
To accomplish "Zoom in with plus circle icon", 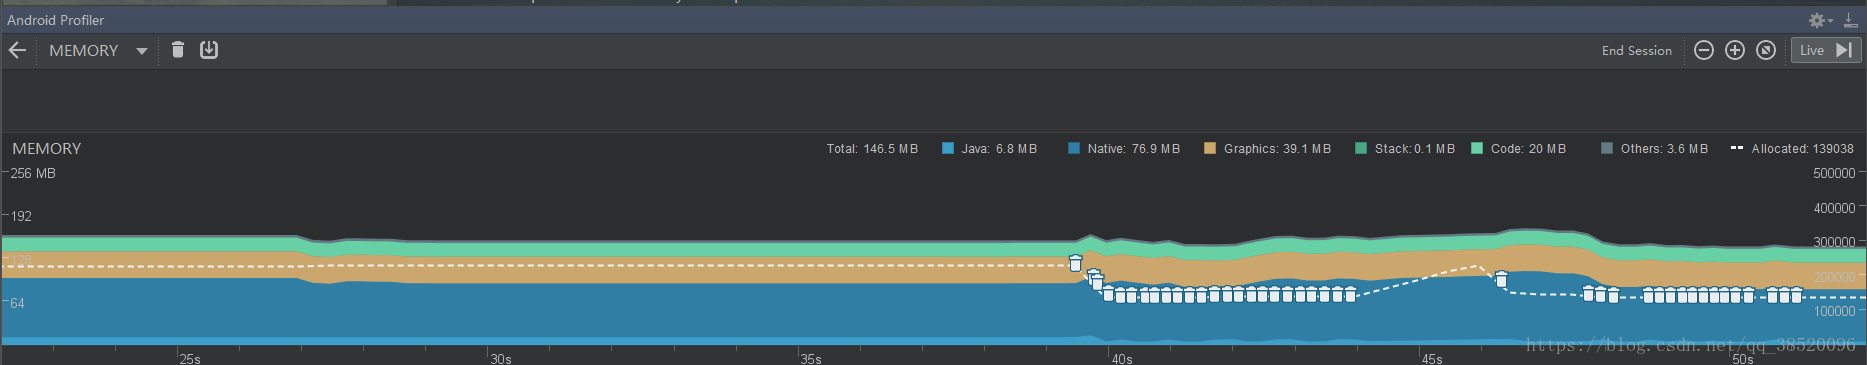I will (x=1735, y=50).
